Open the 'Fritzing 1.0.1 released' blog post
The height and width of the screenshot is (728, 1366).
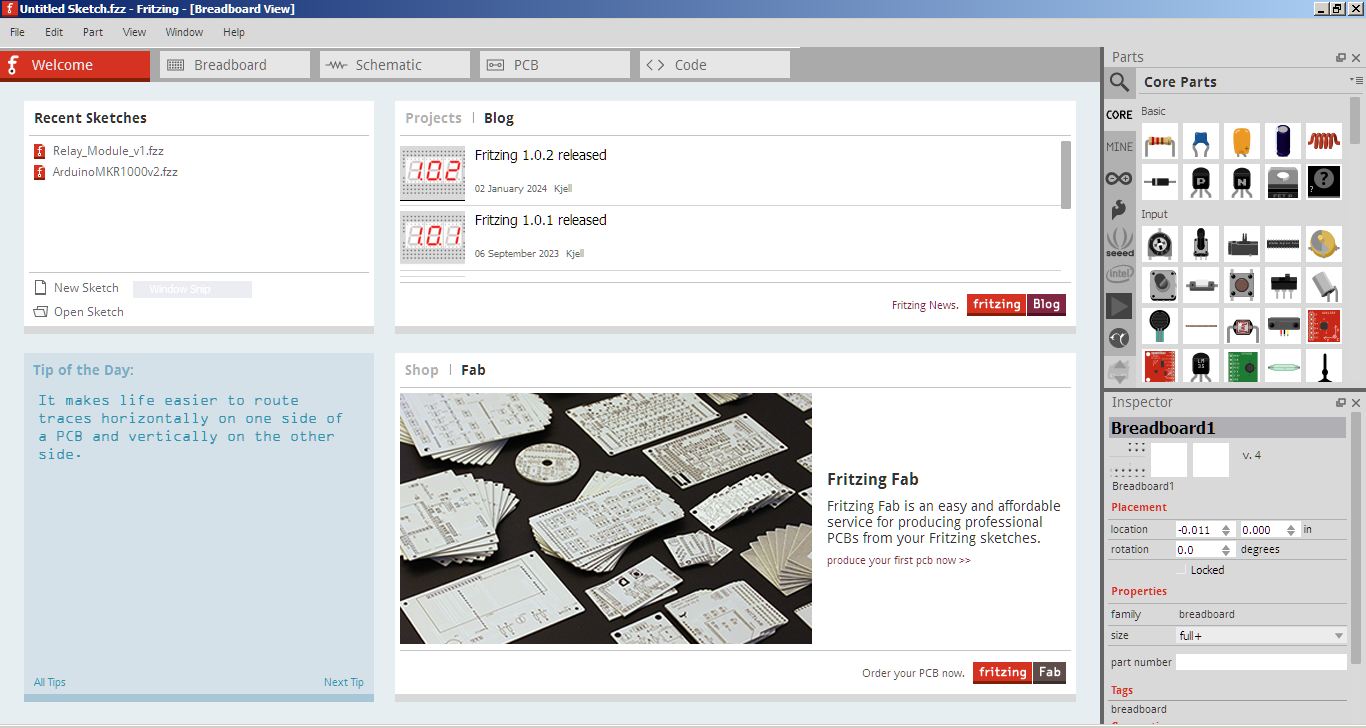click(x=540, y=220)
